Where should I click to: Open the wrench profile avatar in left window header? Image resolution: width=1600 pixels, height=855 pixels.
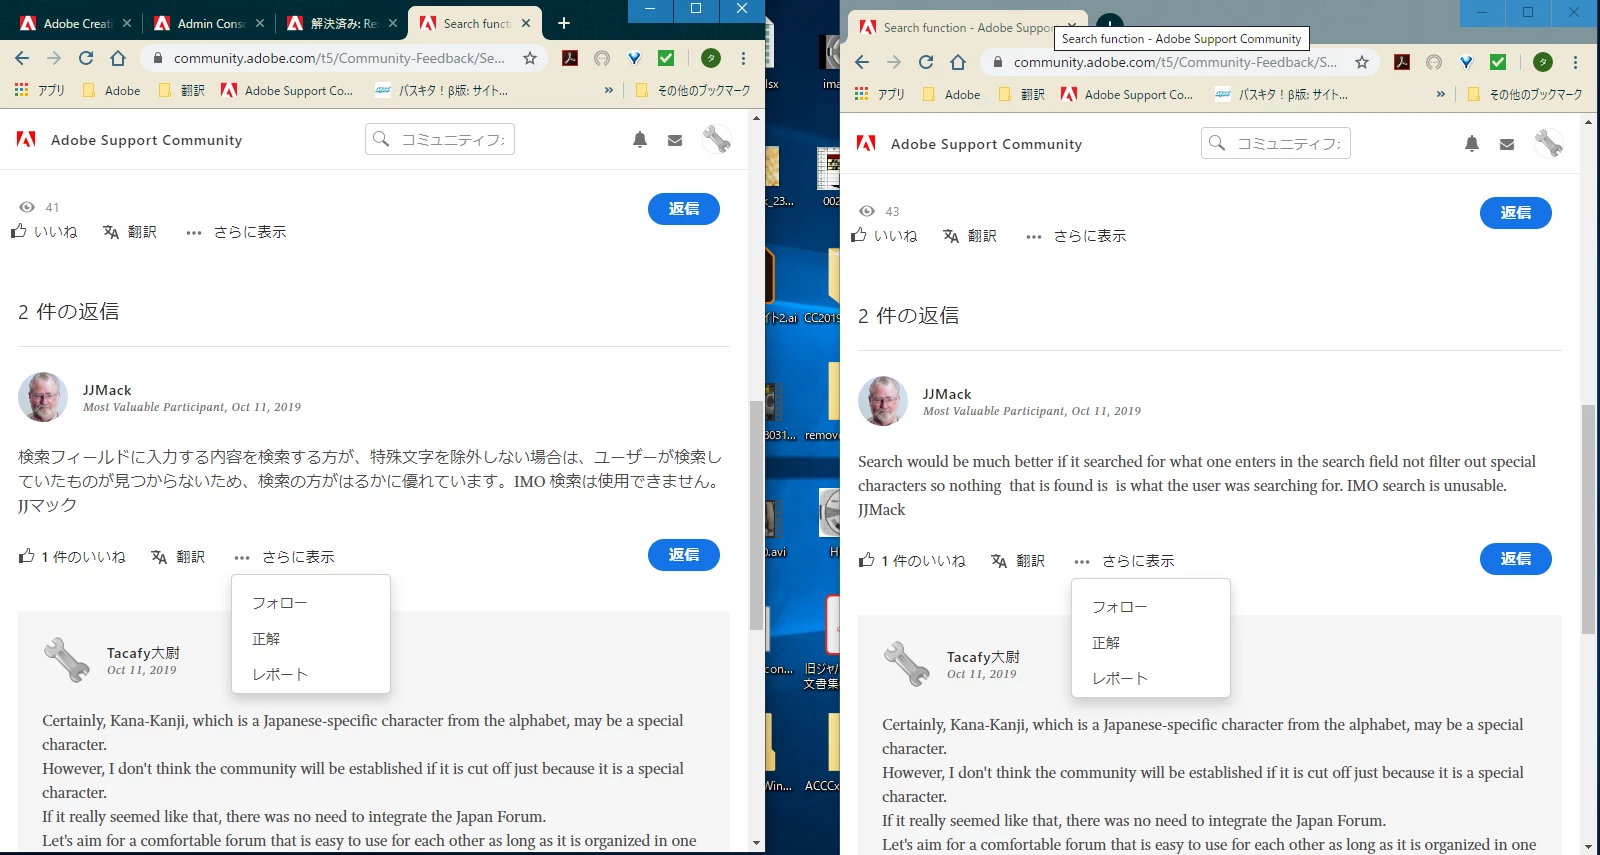pyautogui.click(x=717, y=139)
